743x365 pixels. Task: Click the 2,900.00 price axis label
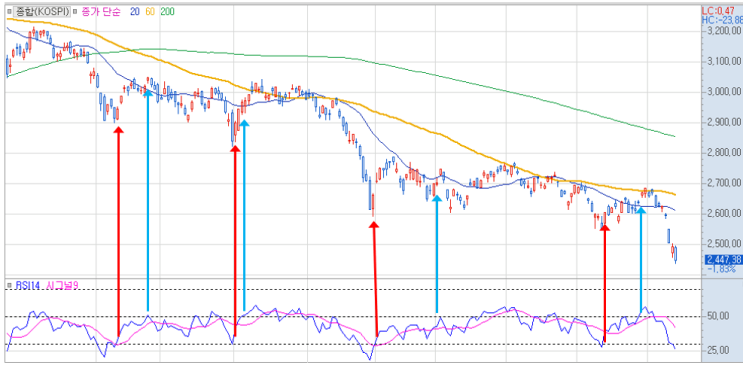pos(725,122)
